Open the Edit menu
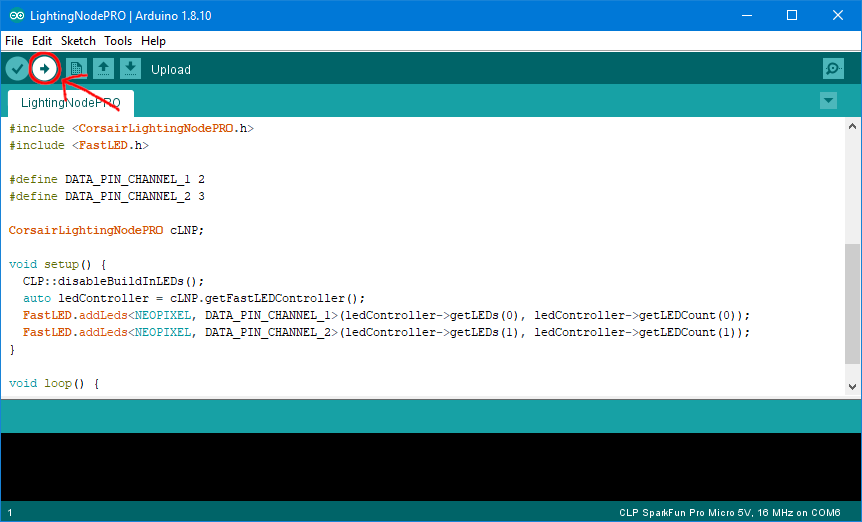 (x=42, y=41)
